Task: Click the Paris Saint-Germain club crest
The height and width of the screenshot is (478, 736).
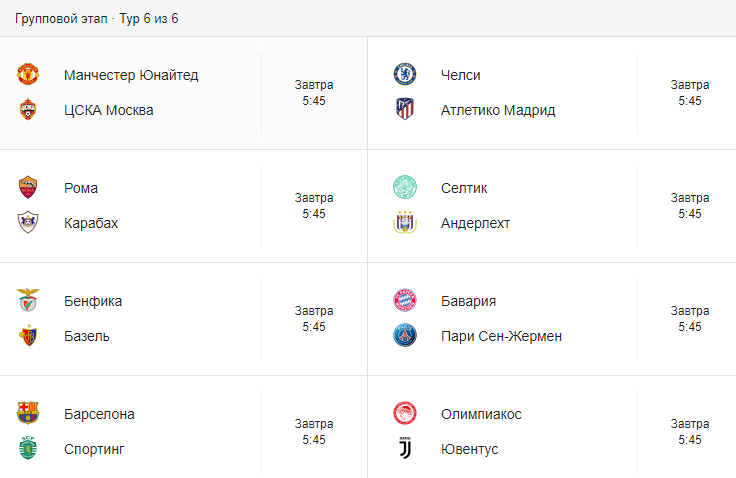Action: [405, 336]
